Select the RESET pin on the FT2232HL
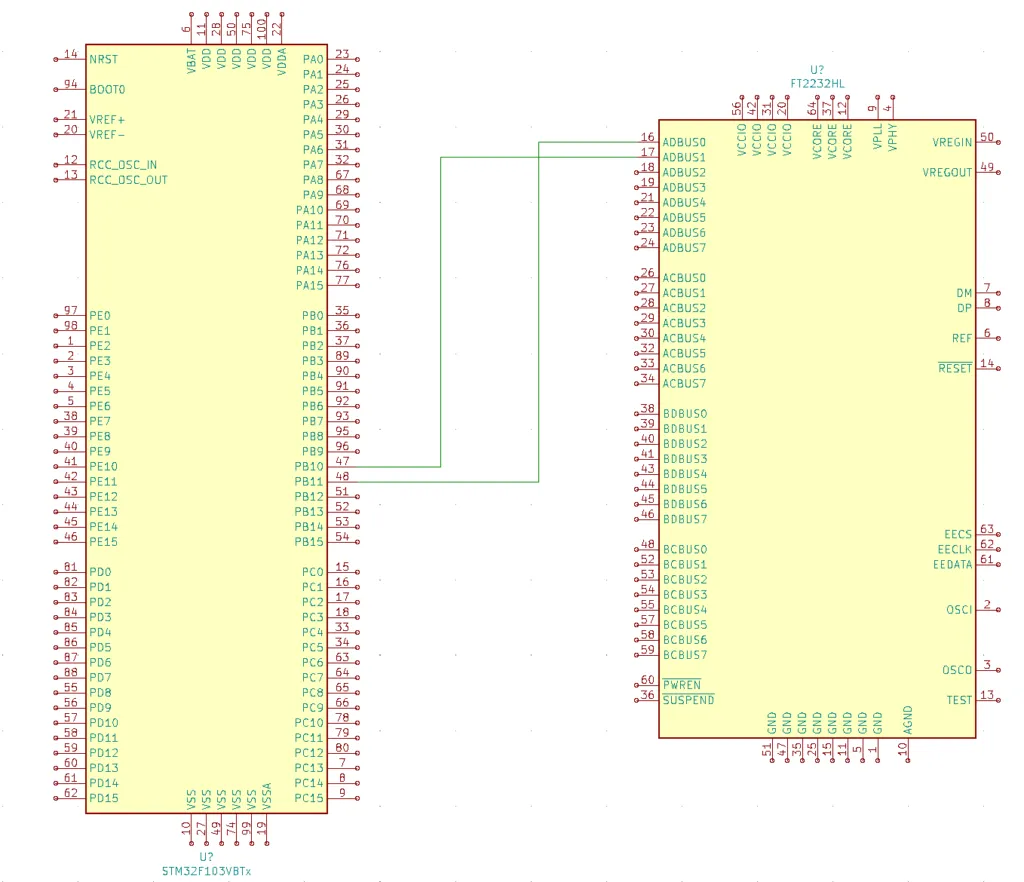 988,368
